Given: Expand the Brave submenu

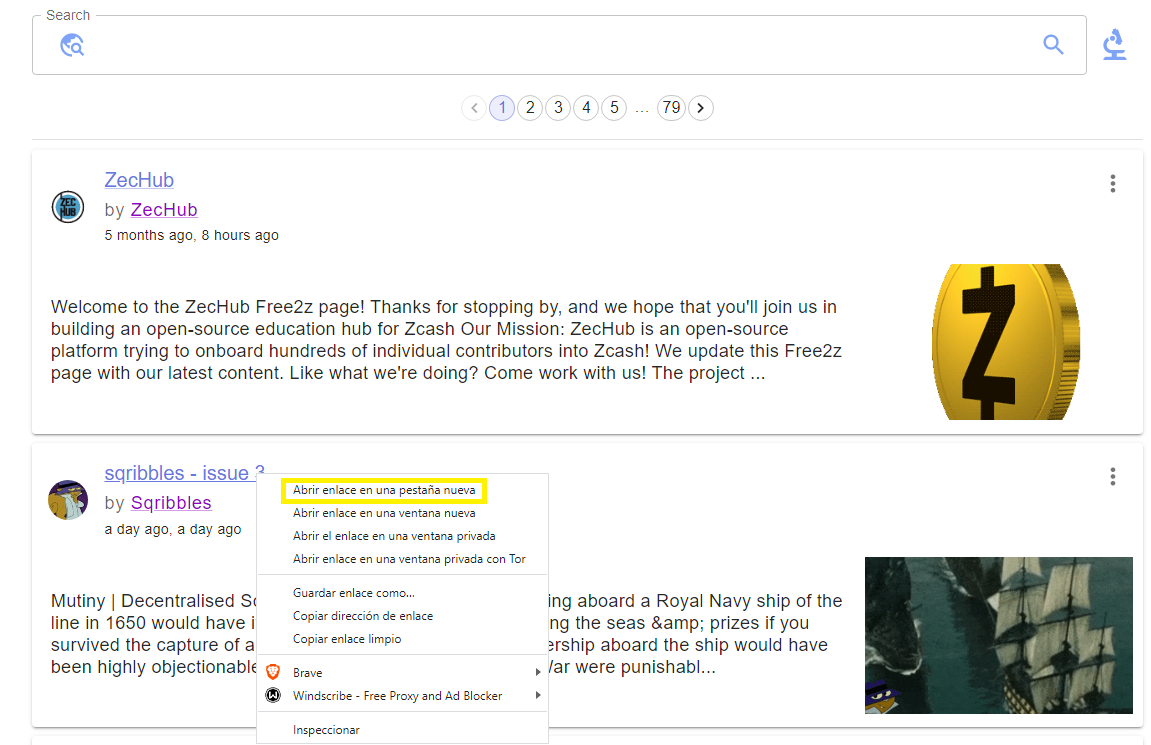Looking at the screenshot, I should (x=538, y=672).
